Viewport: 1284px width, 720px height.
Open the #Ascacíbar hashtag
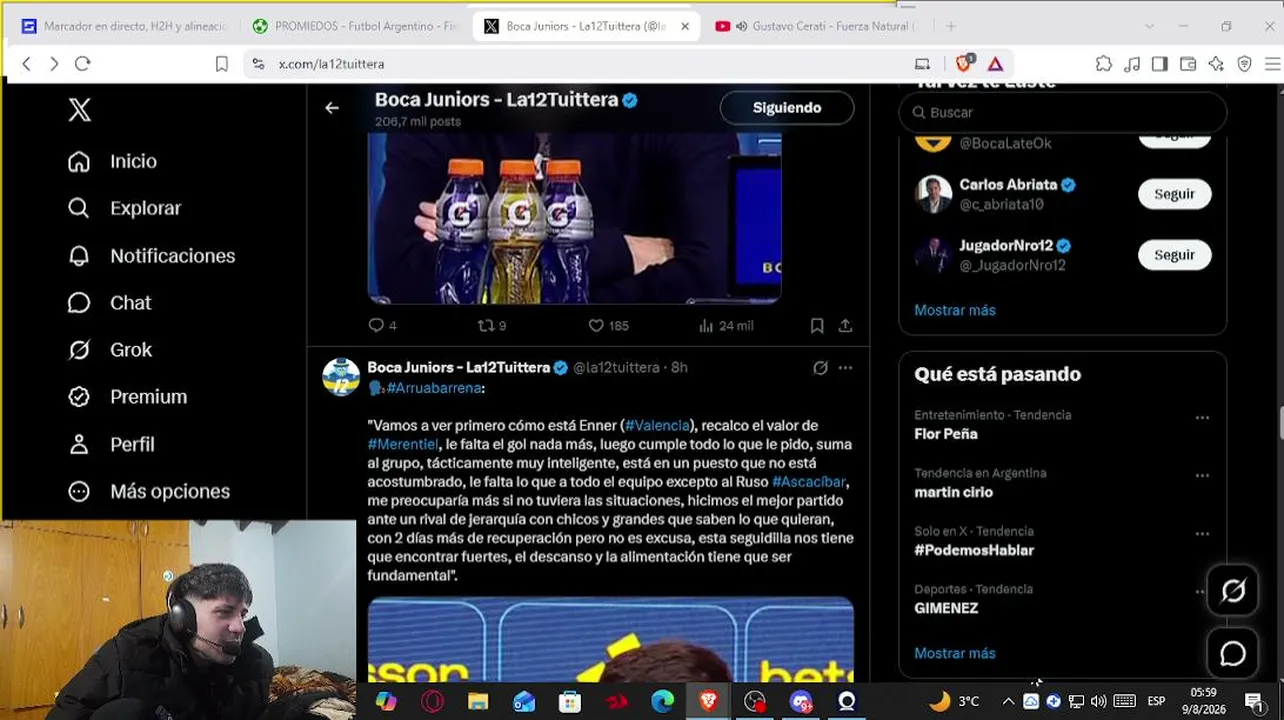[809, 482]
